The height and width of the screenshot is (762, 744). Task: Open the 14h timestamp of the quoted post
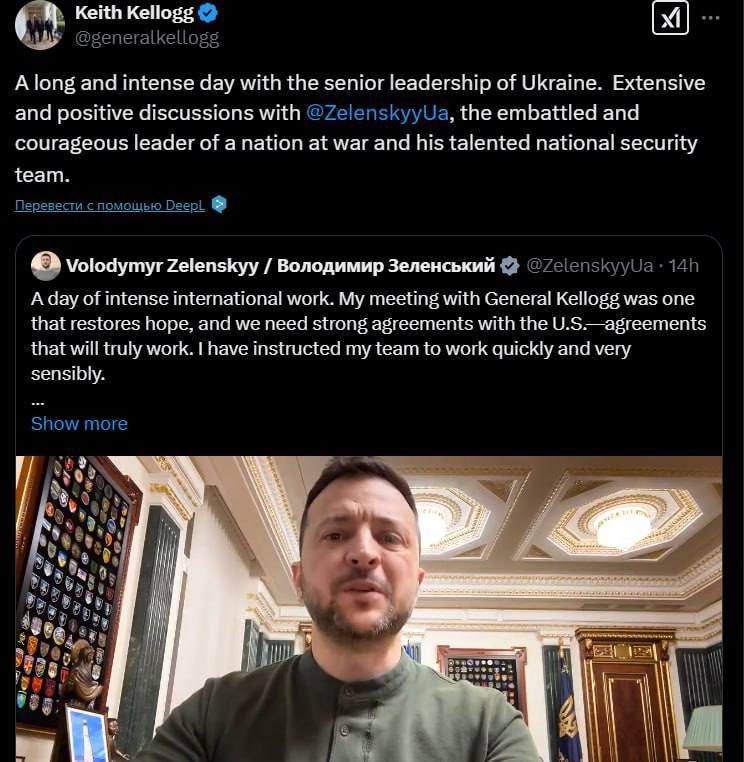[683, 266]
